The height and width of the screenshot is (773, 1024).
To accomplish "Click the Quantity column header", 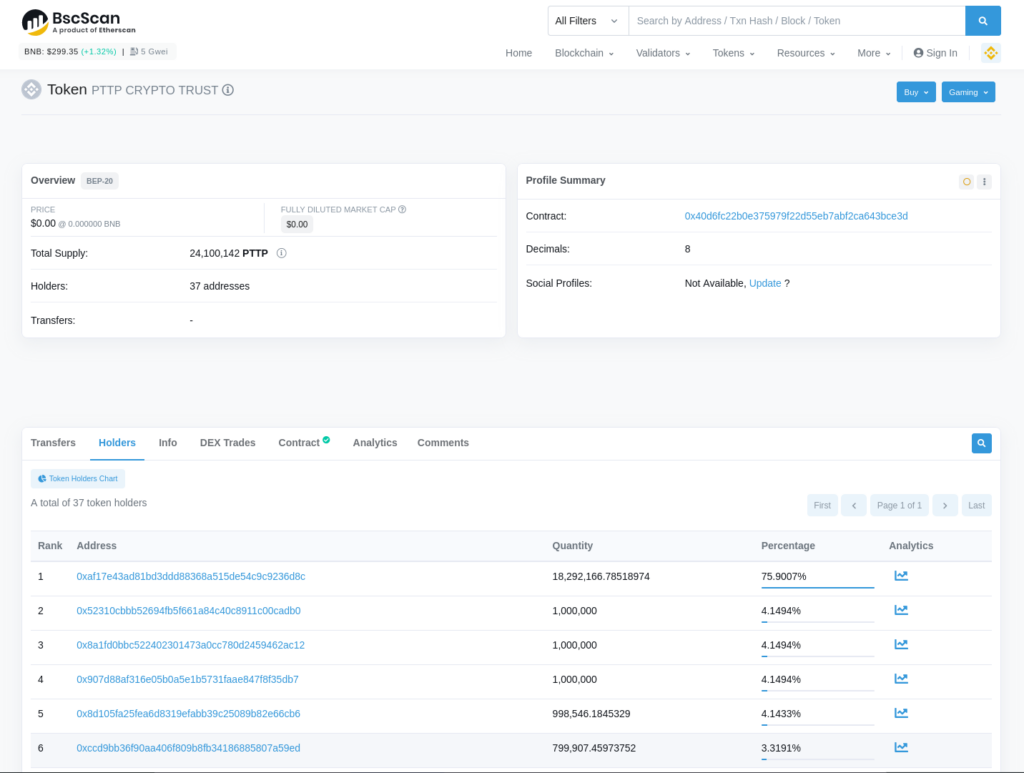I will tap(572, 546).
